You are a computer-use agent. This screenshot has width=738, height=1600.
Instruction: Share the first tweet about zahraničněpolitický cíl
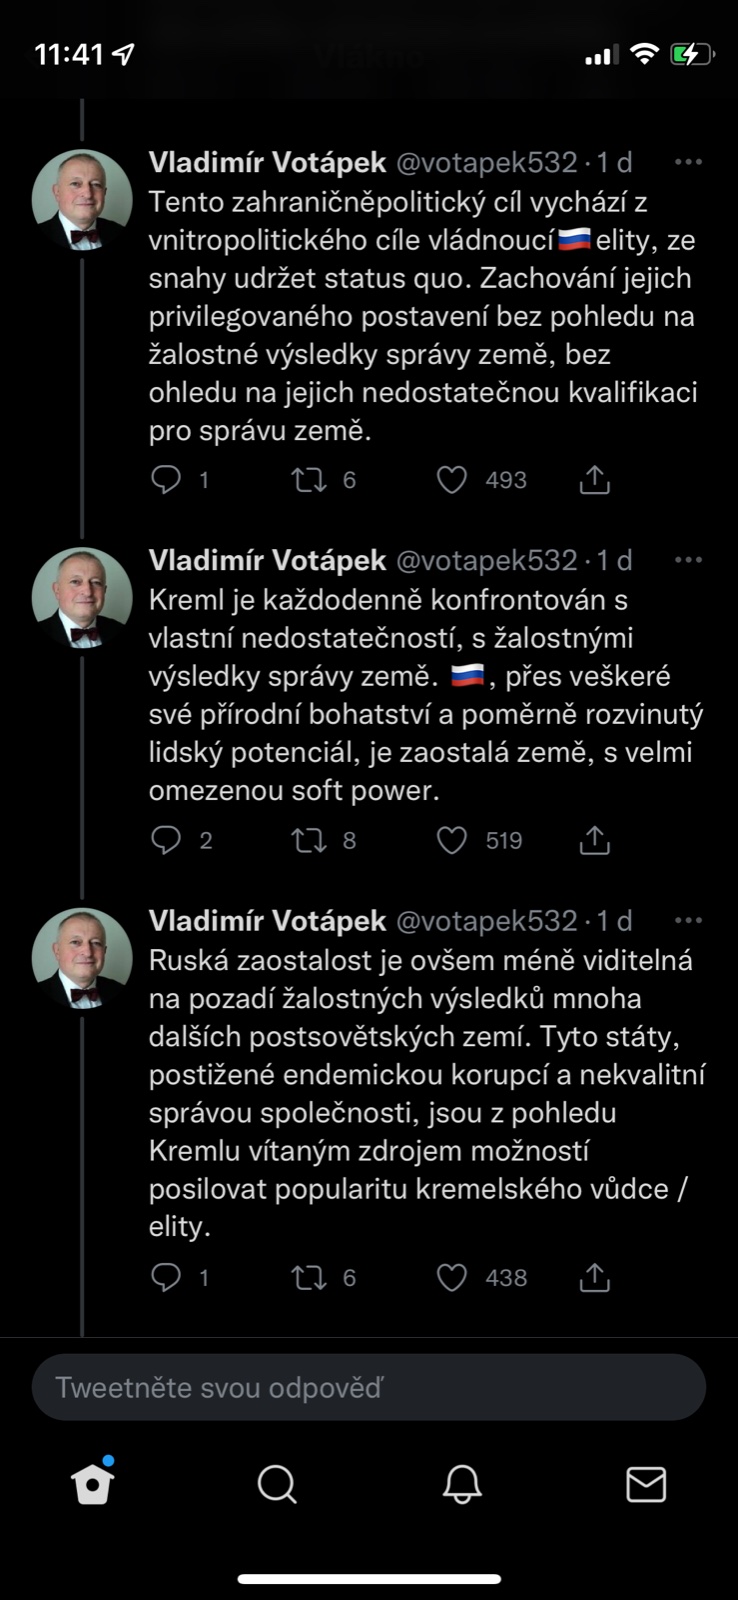(x=595, y=480)
